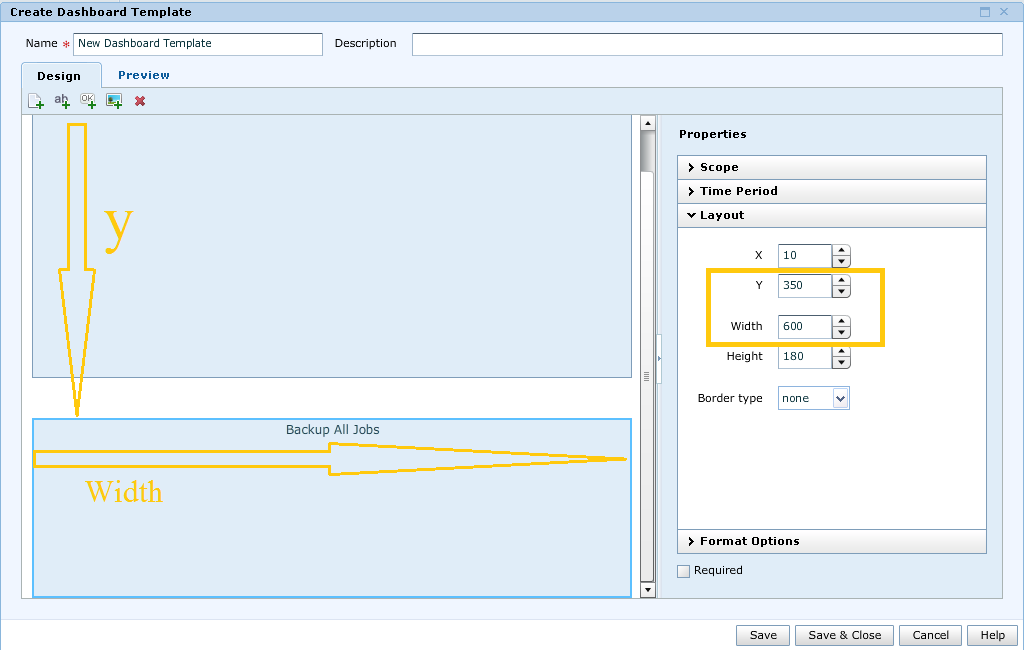Click the red delete X icon
Viewport: 1024px width, 650px height.
click(x=140, y=101)
